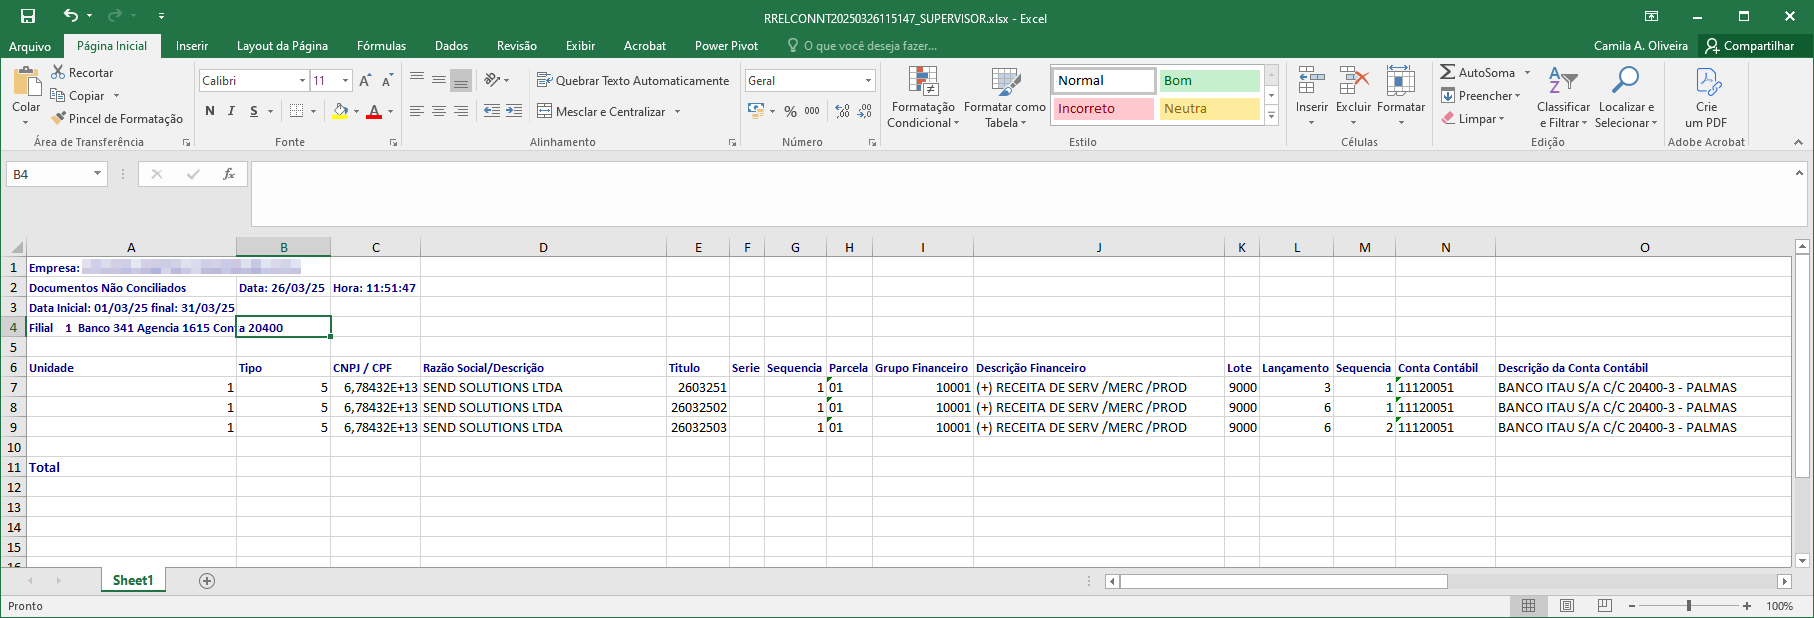This screenshot has width=1814, height=618.
Task: Cut selection with Recortar
Action: click(82, 73)
